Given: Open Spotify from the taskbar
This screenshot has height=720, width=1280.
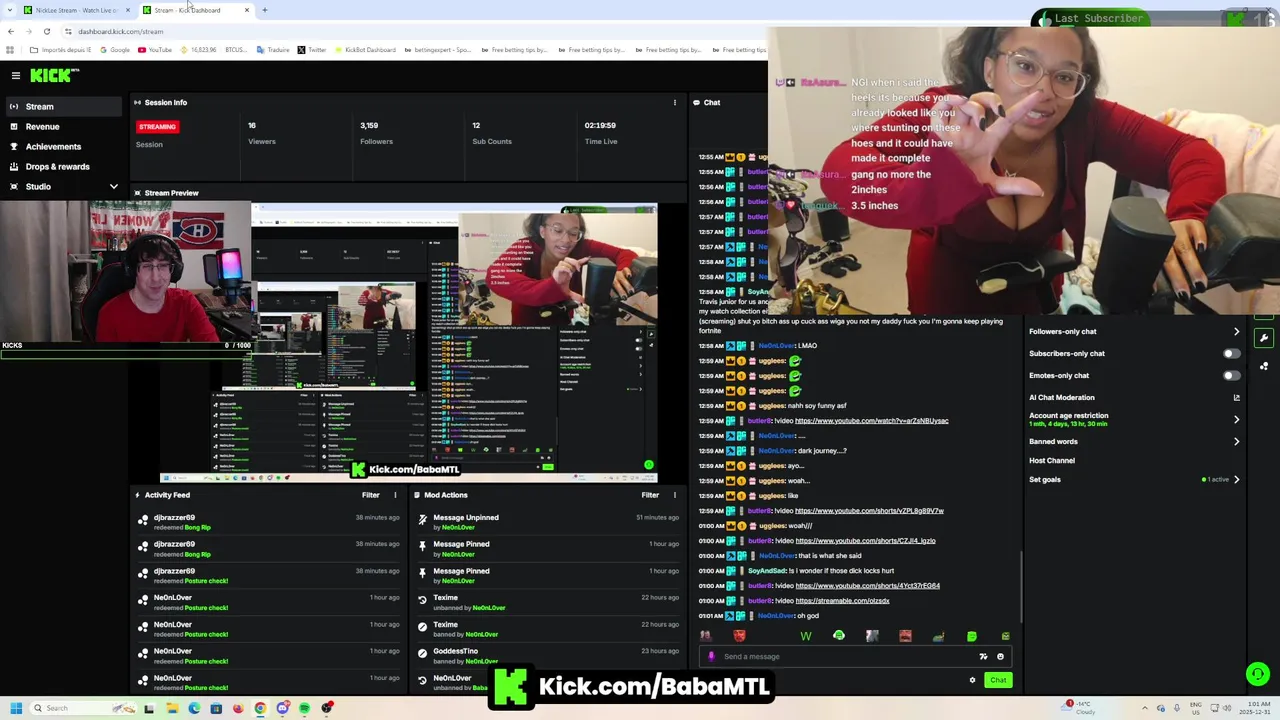Looking at the screenshot, I should click(305, 708).
